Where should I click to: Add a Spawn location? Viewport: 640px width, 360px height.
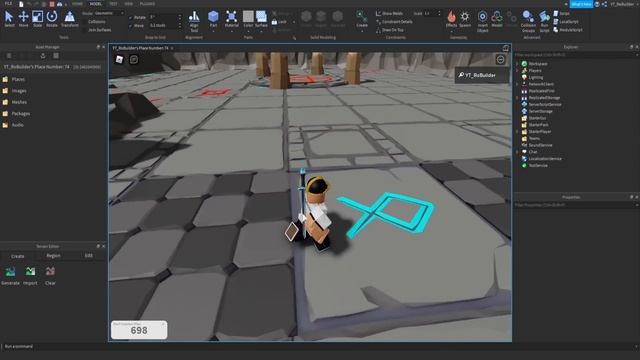point(465,19)
